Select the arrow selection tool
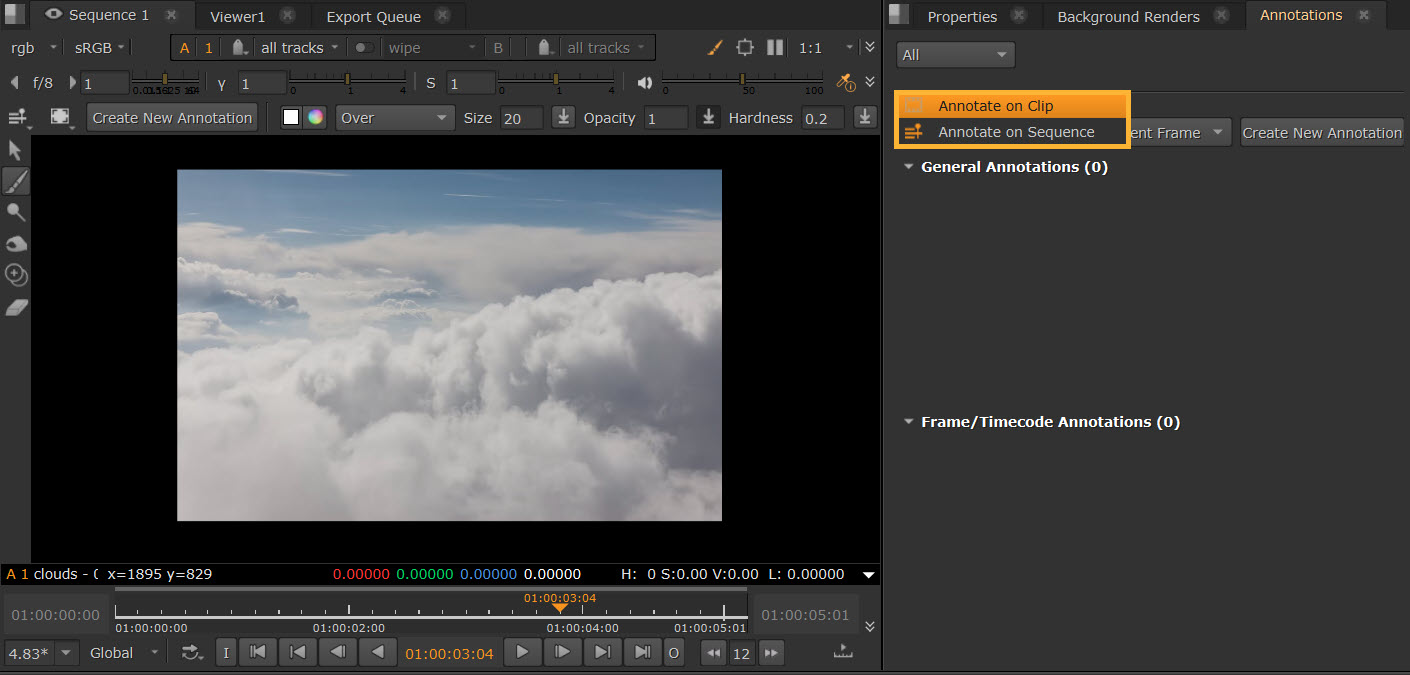The image size is (1410, 675). [x=15, y=150]
